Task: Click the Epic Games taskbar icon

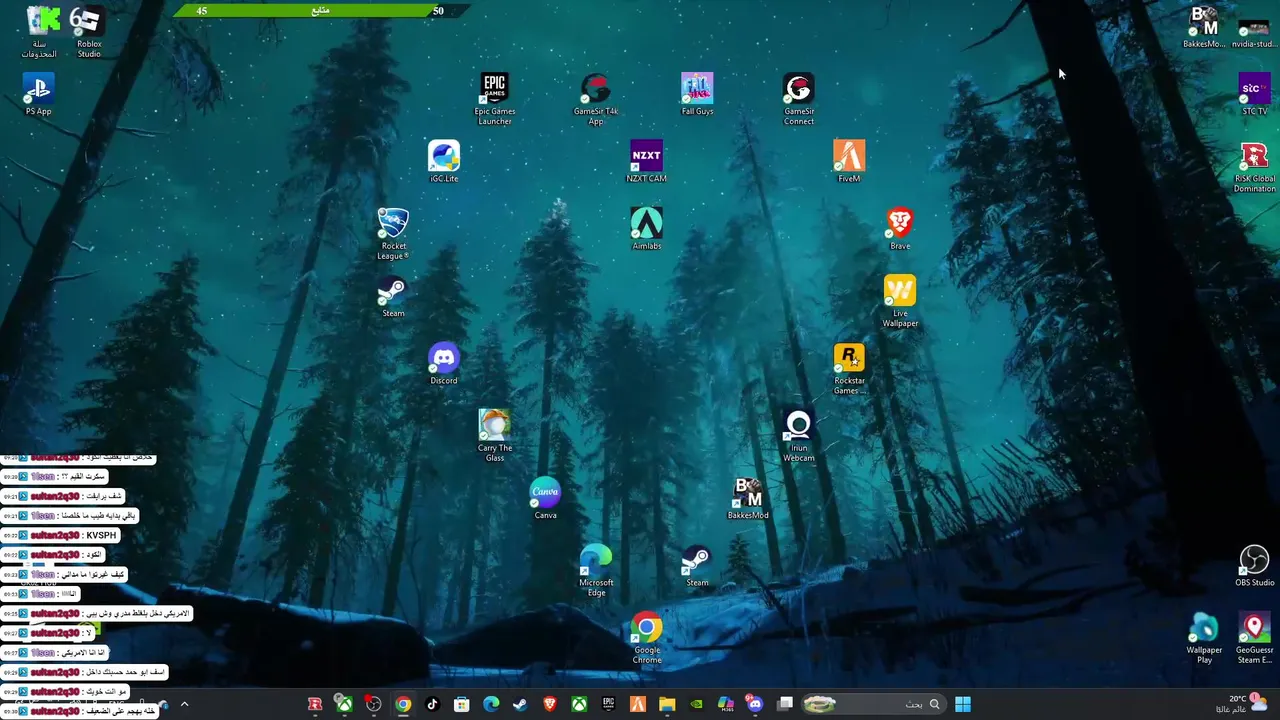Action: click(x=608, y=704)
